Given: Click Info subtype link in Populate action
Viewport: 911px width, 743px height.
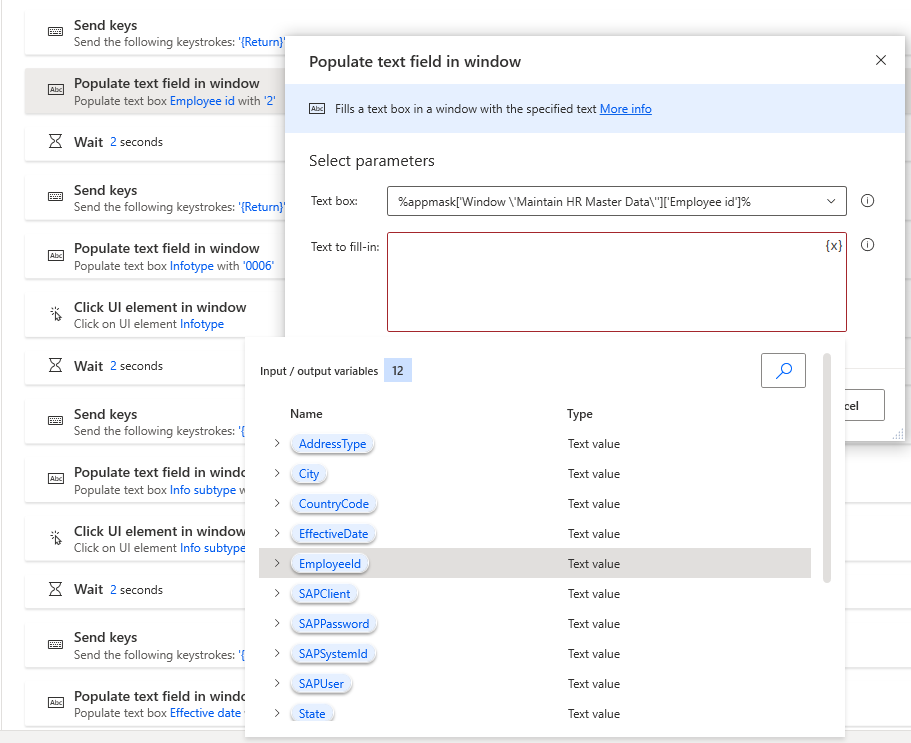Looking at the screenshot, I should click(203, 490).
